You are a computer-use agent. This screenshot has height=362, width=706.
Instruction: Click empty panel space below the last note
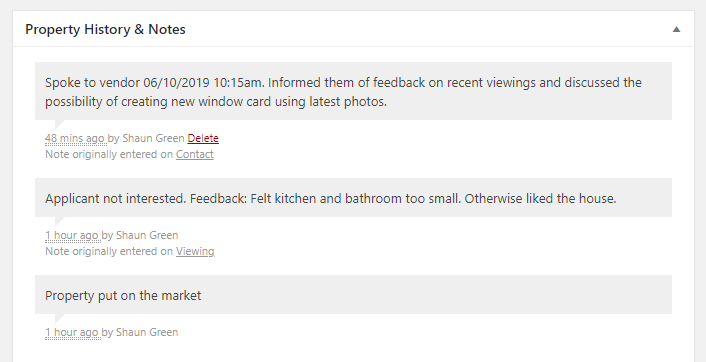(x=353, y=352)
